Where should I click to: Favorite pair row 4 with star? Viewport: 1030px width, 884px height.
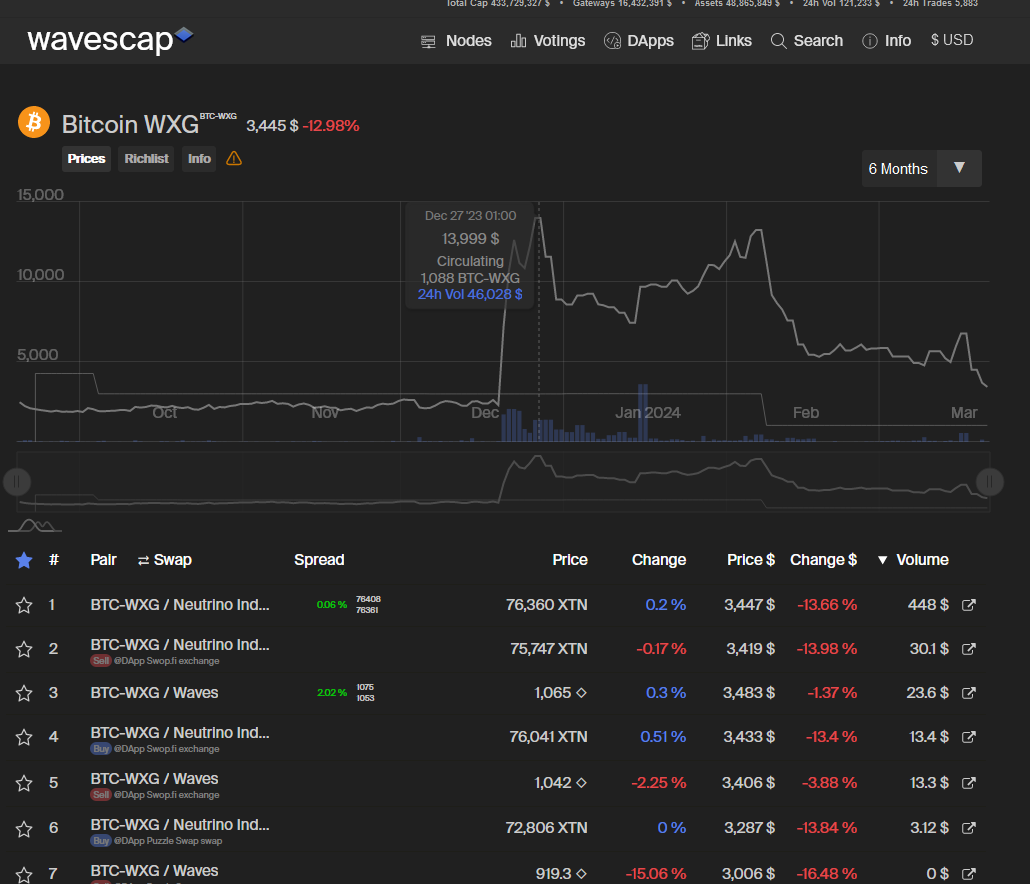pyautogui.click(x=24, y=738)
